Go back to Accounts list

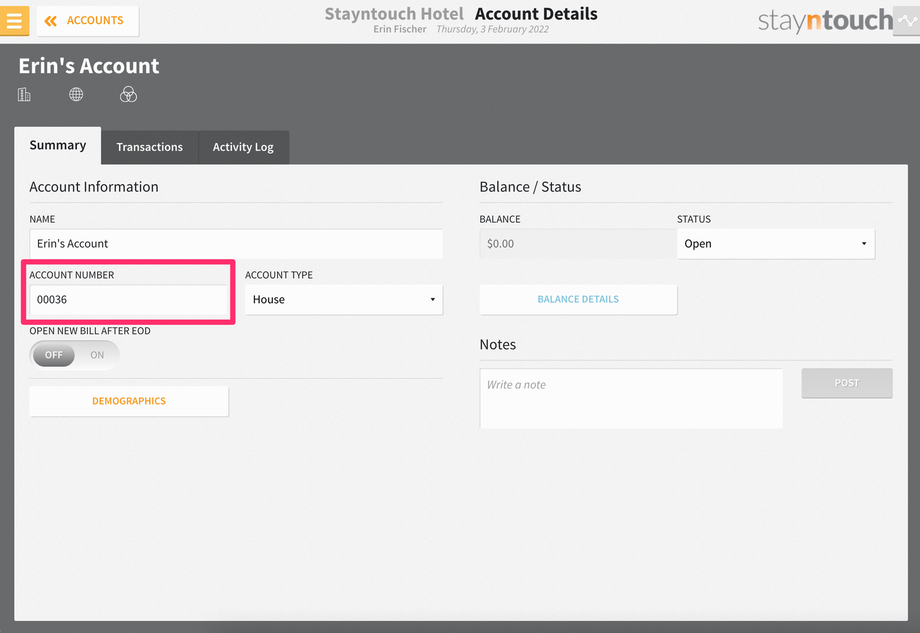tap(88, 21)
